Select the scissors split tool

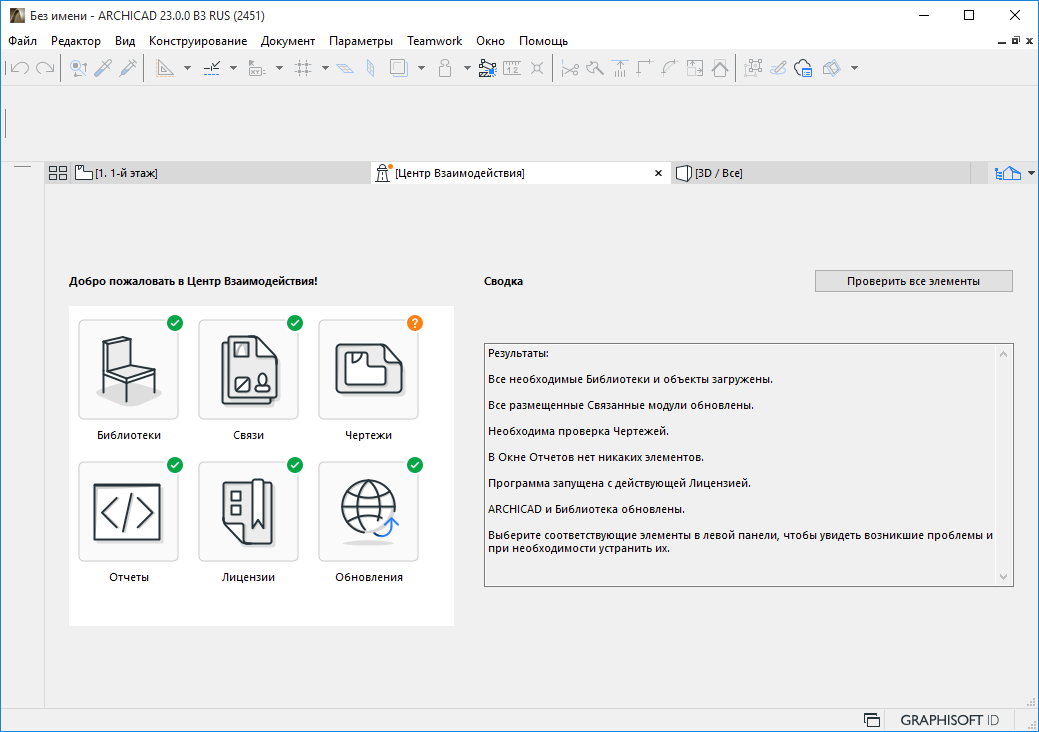coord(570,68)
